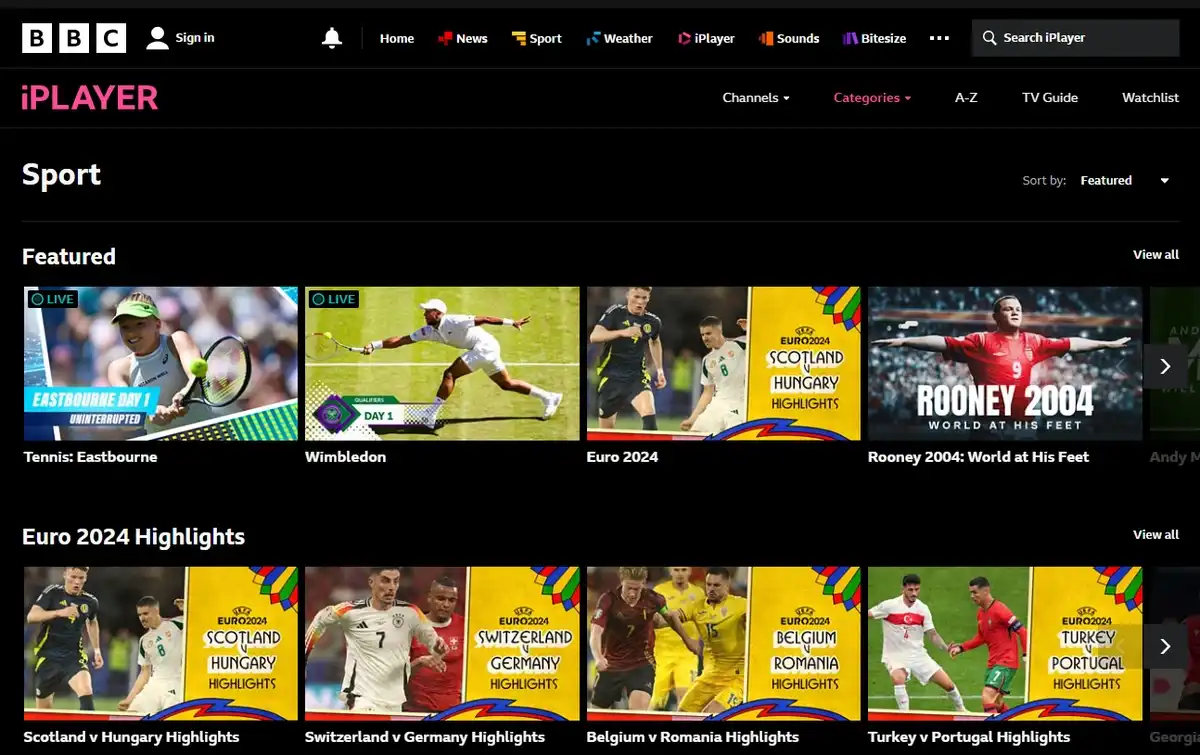Click LIVE badge on Wimbledon thumbnail
Image resolution: width=1200 pixels, height=755 pixels.
[333, 299]
